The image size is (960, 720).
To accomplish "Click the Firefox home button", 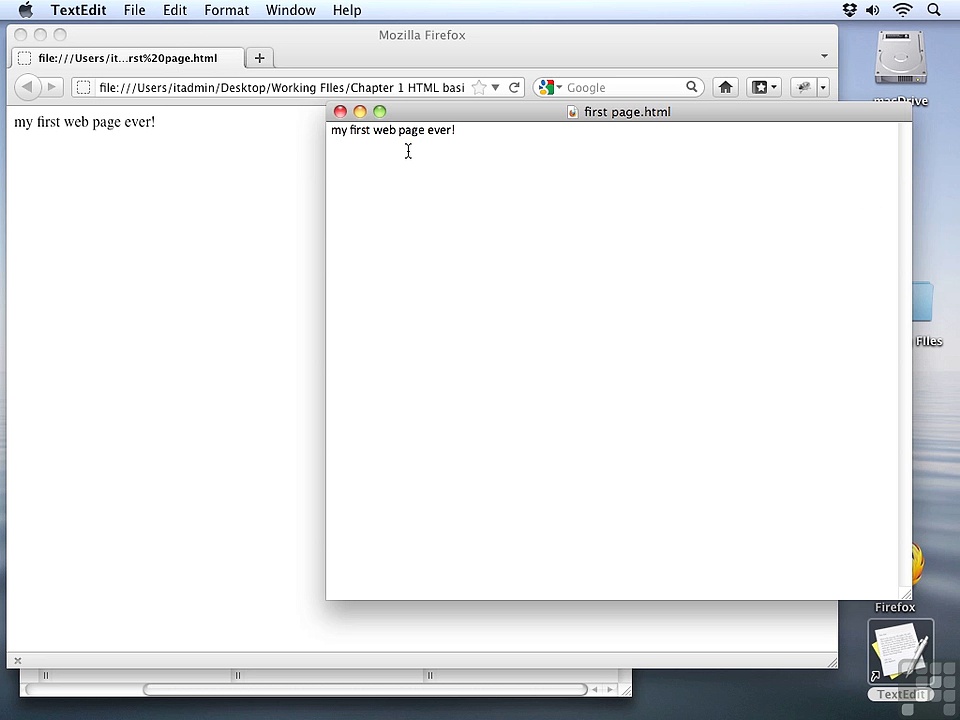I will click(726, 88).
